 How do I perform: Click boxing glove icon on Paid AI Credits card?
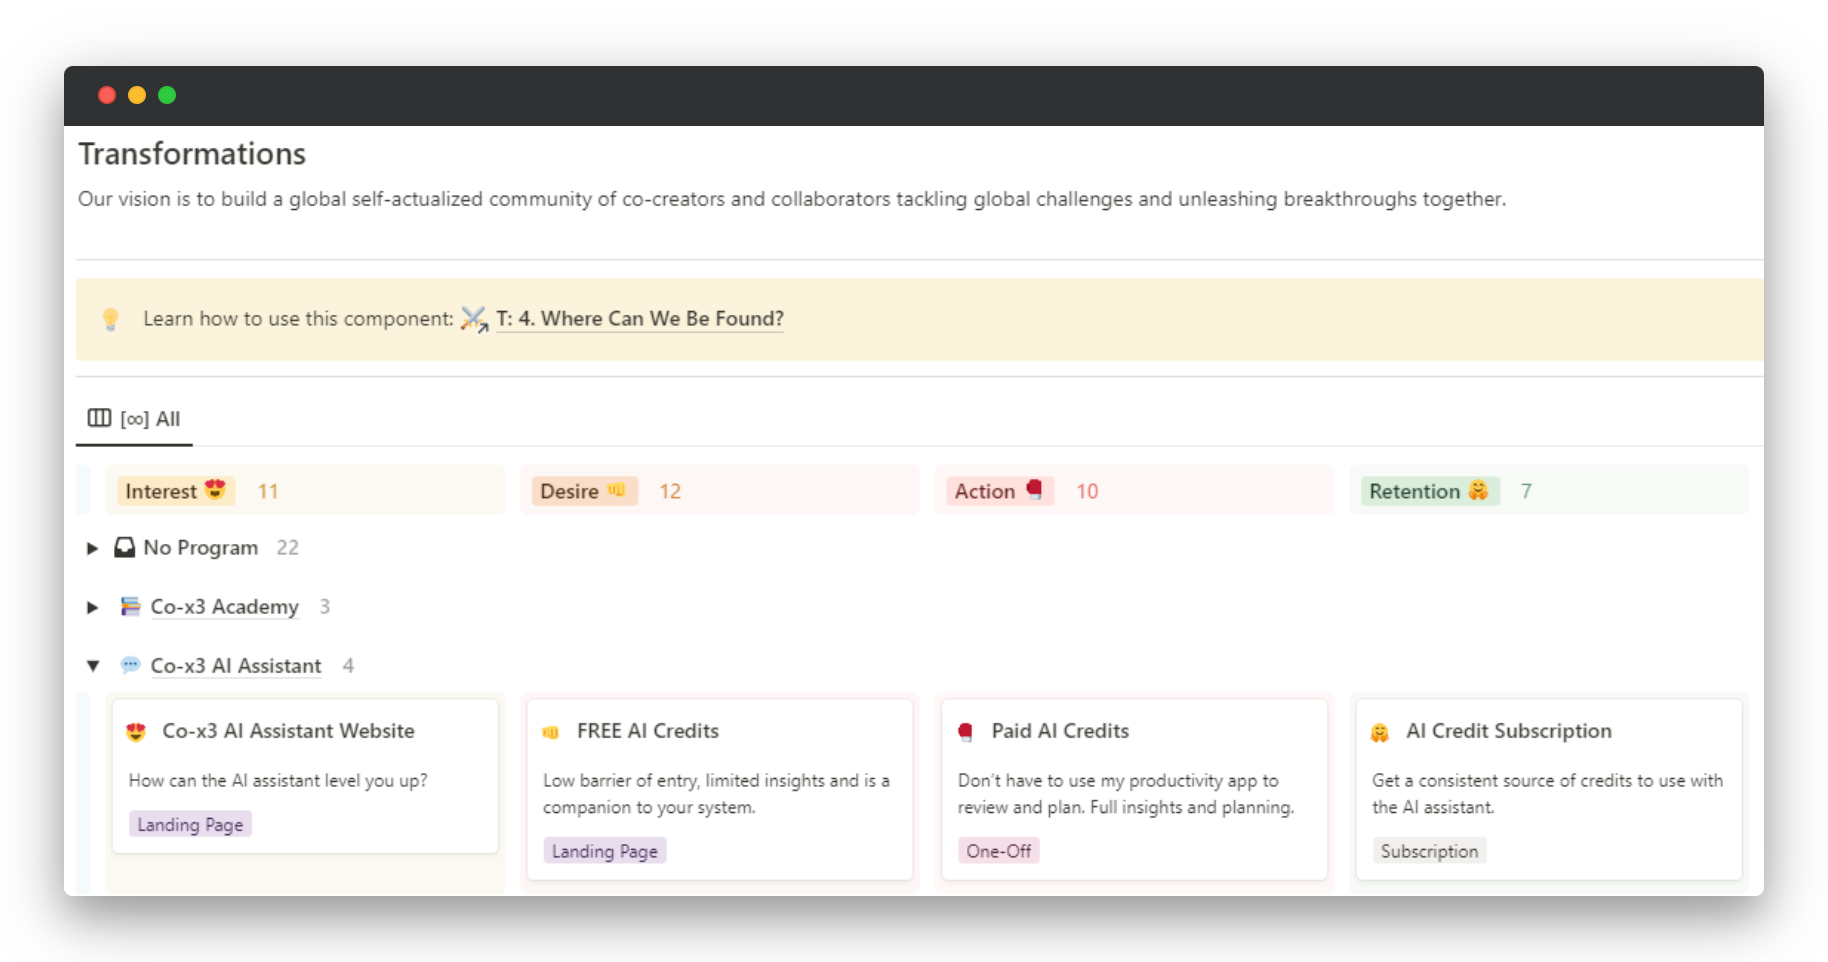point(965,732)
